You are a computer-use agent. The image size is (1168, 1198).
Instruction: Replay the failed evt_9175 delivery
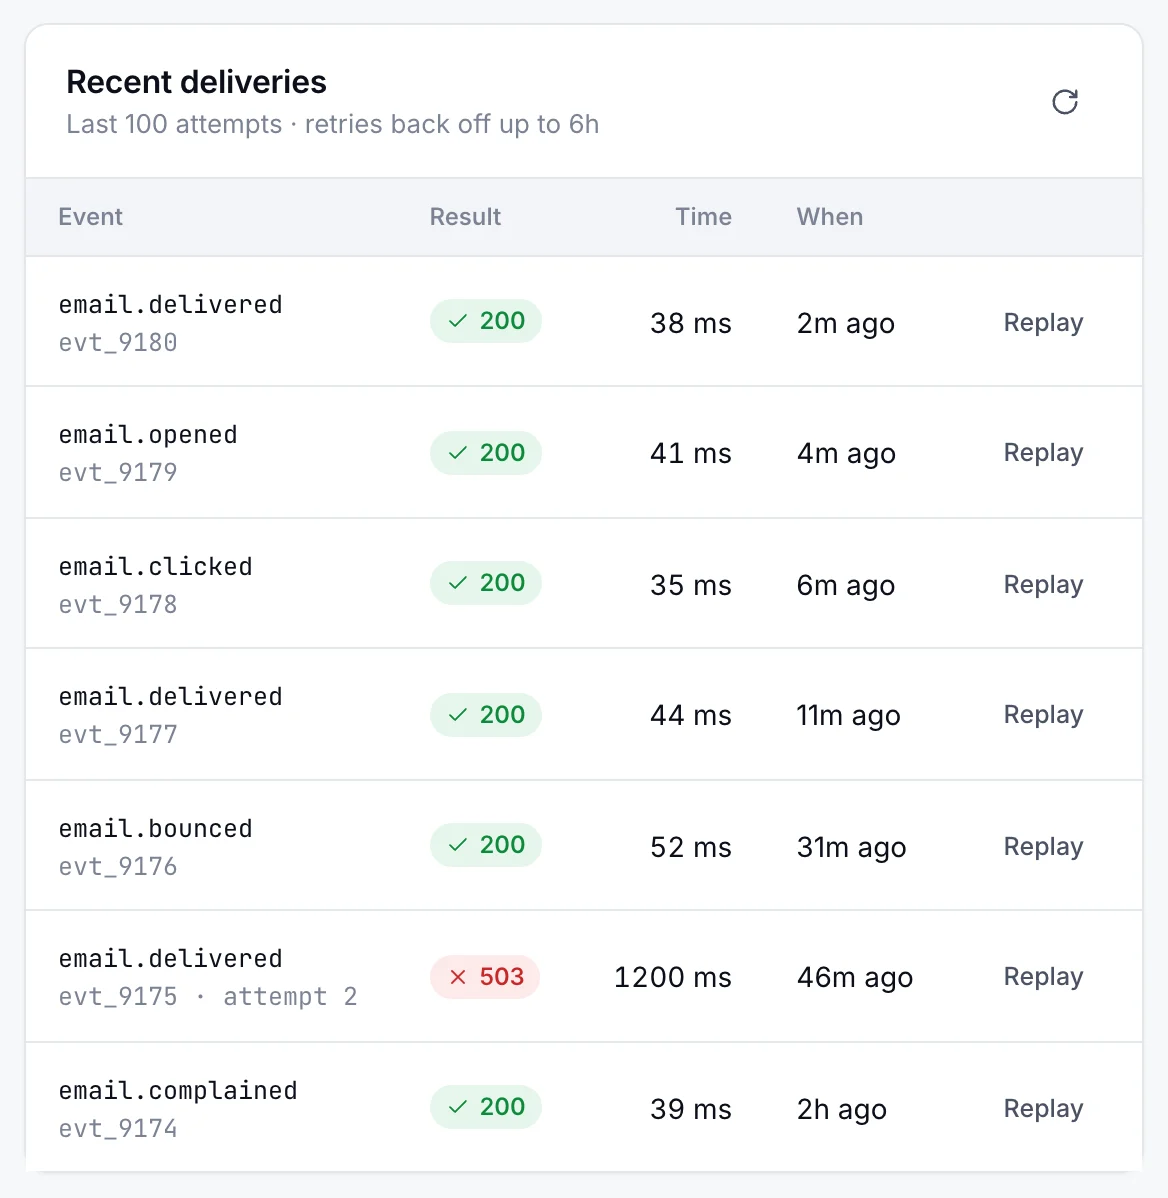(x=1043, y=976)
